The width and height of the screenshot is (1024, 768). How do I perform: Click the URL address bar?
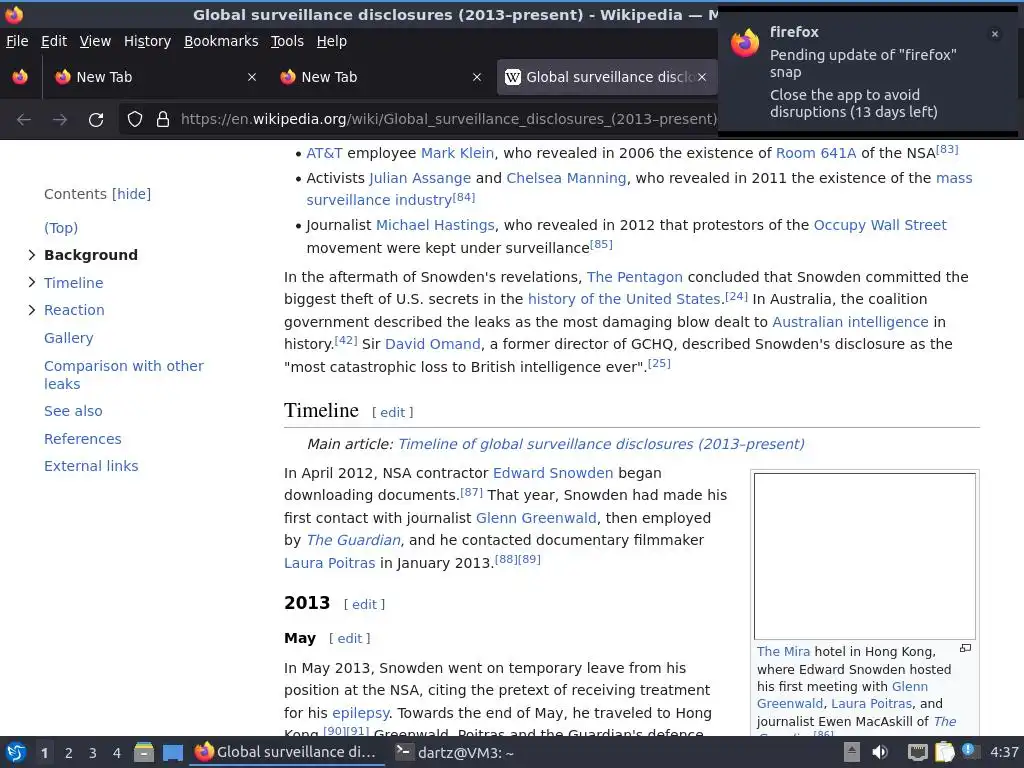click(x=449, y=119)
